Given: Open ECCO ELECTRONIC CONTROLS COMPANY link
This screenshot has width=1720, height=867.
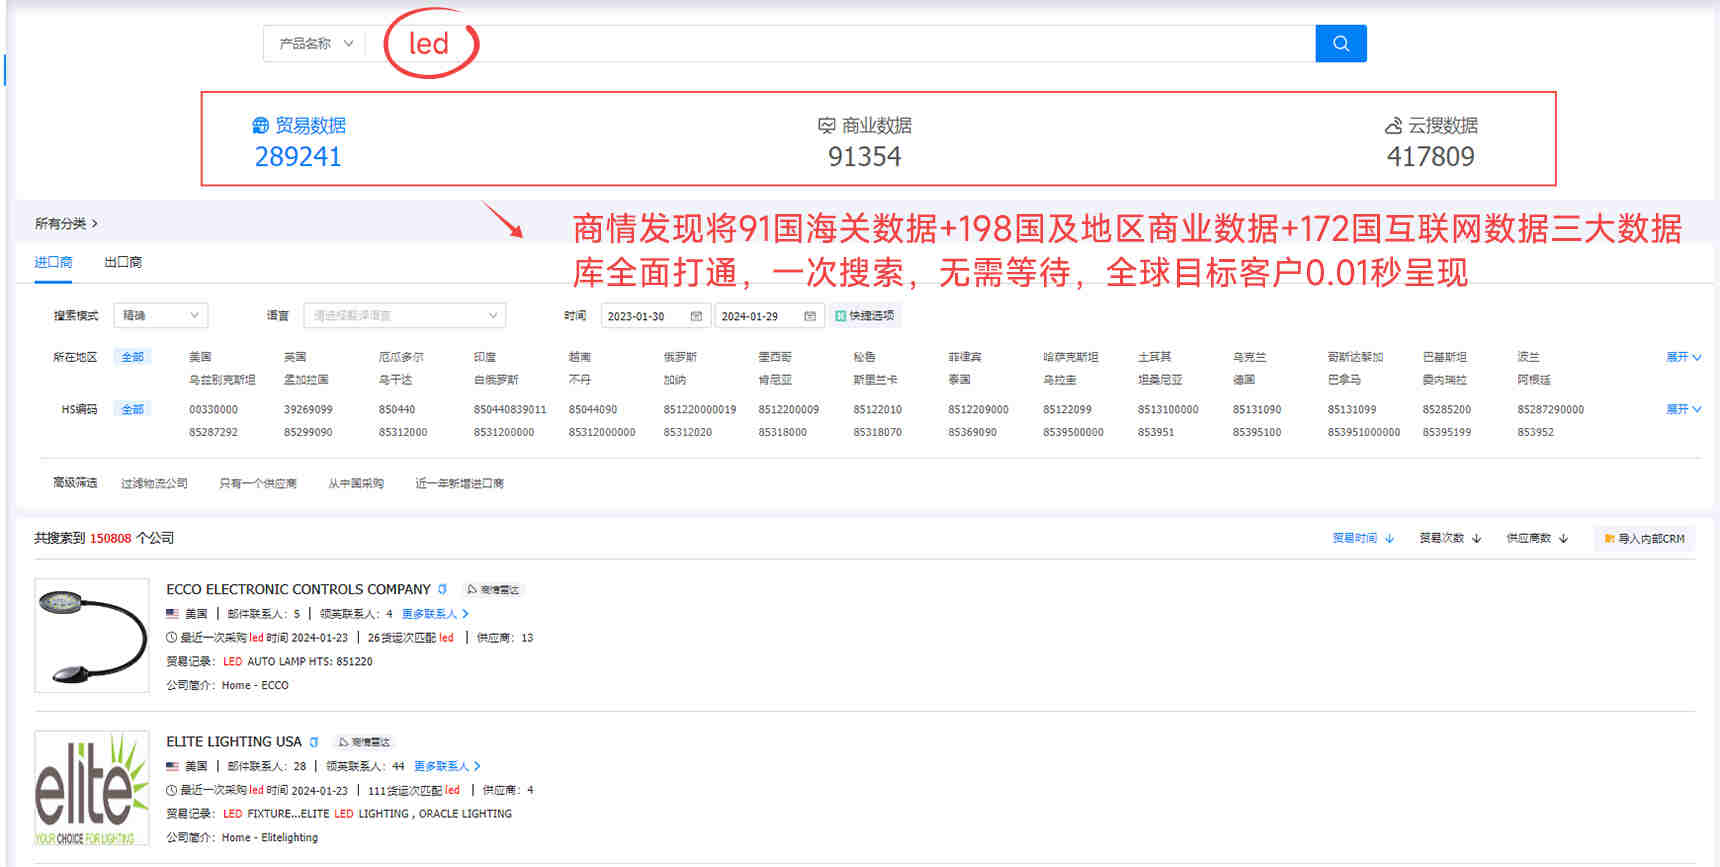Looking at the screenshot, I should [x=298, y=589].
